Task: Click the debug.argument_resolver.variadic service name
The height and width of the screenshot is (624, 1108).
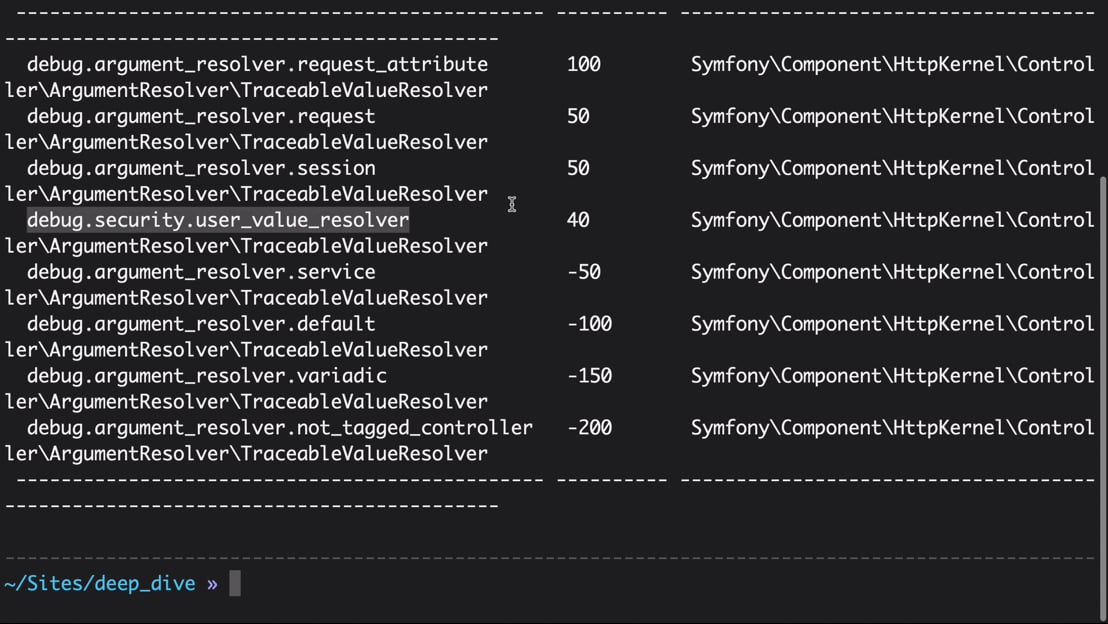Action: pyautogui.click(x=207, y=375)
